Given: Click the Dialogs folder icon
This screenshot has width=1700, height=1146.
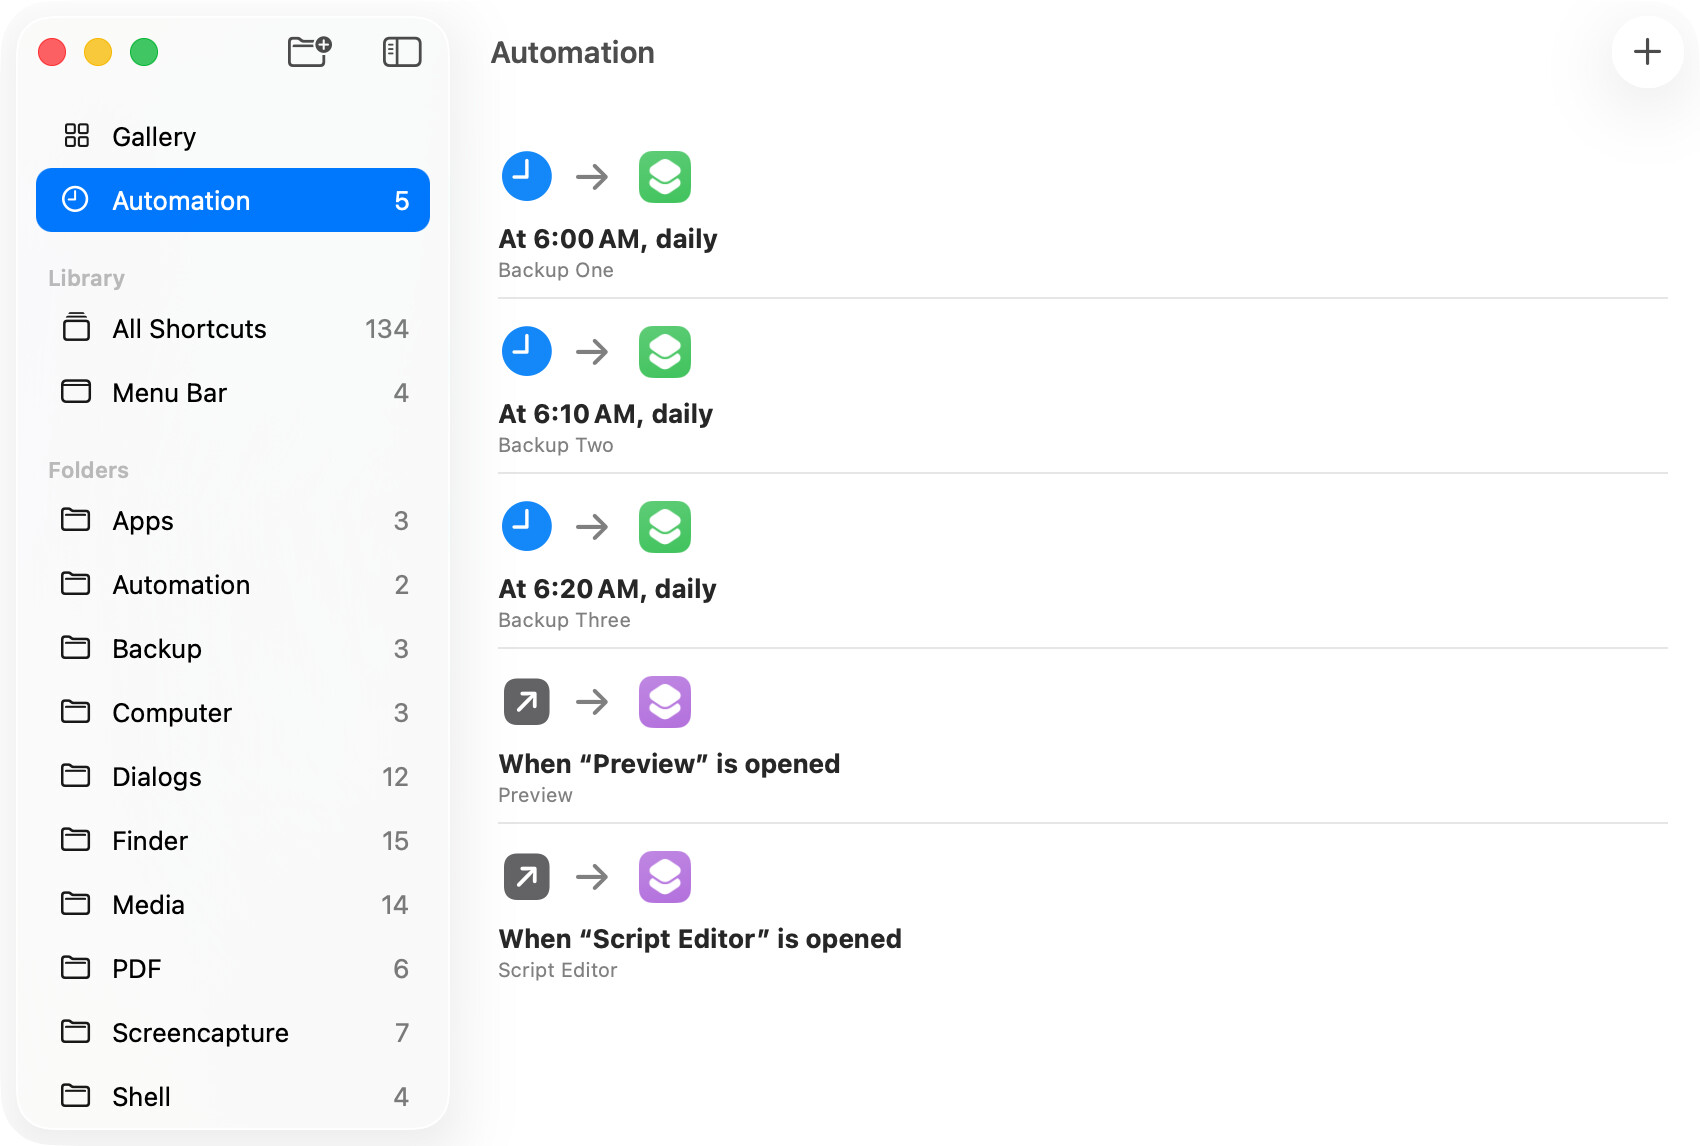Looking at the screenshot, I should click(x=76, y=775).
